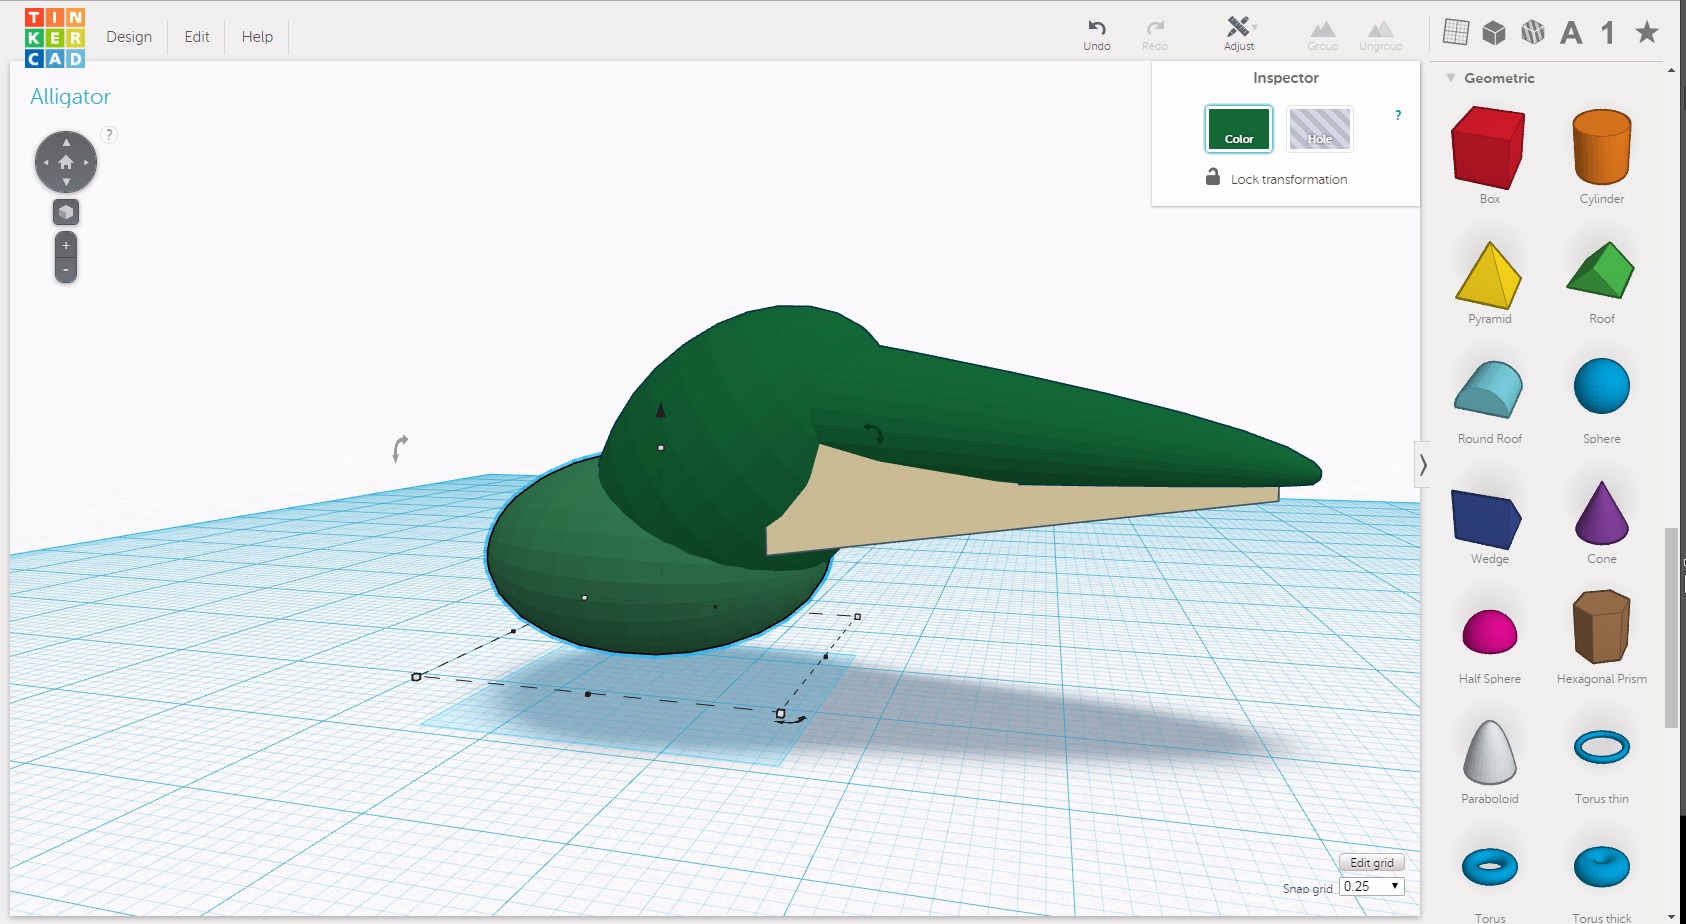Pick the gray Paraboloid shape
The image size is (1686, 924).
click(x=1490, y=752)
